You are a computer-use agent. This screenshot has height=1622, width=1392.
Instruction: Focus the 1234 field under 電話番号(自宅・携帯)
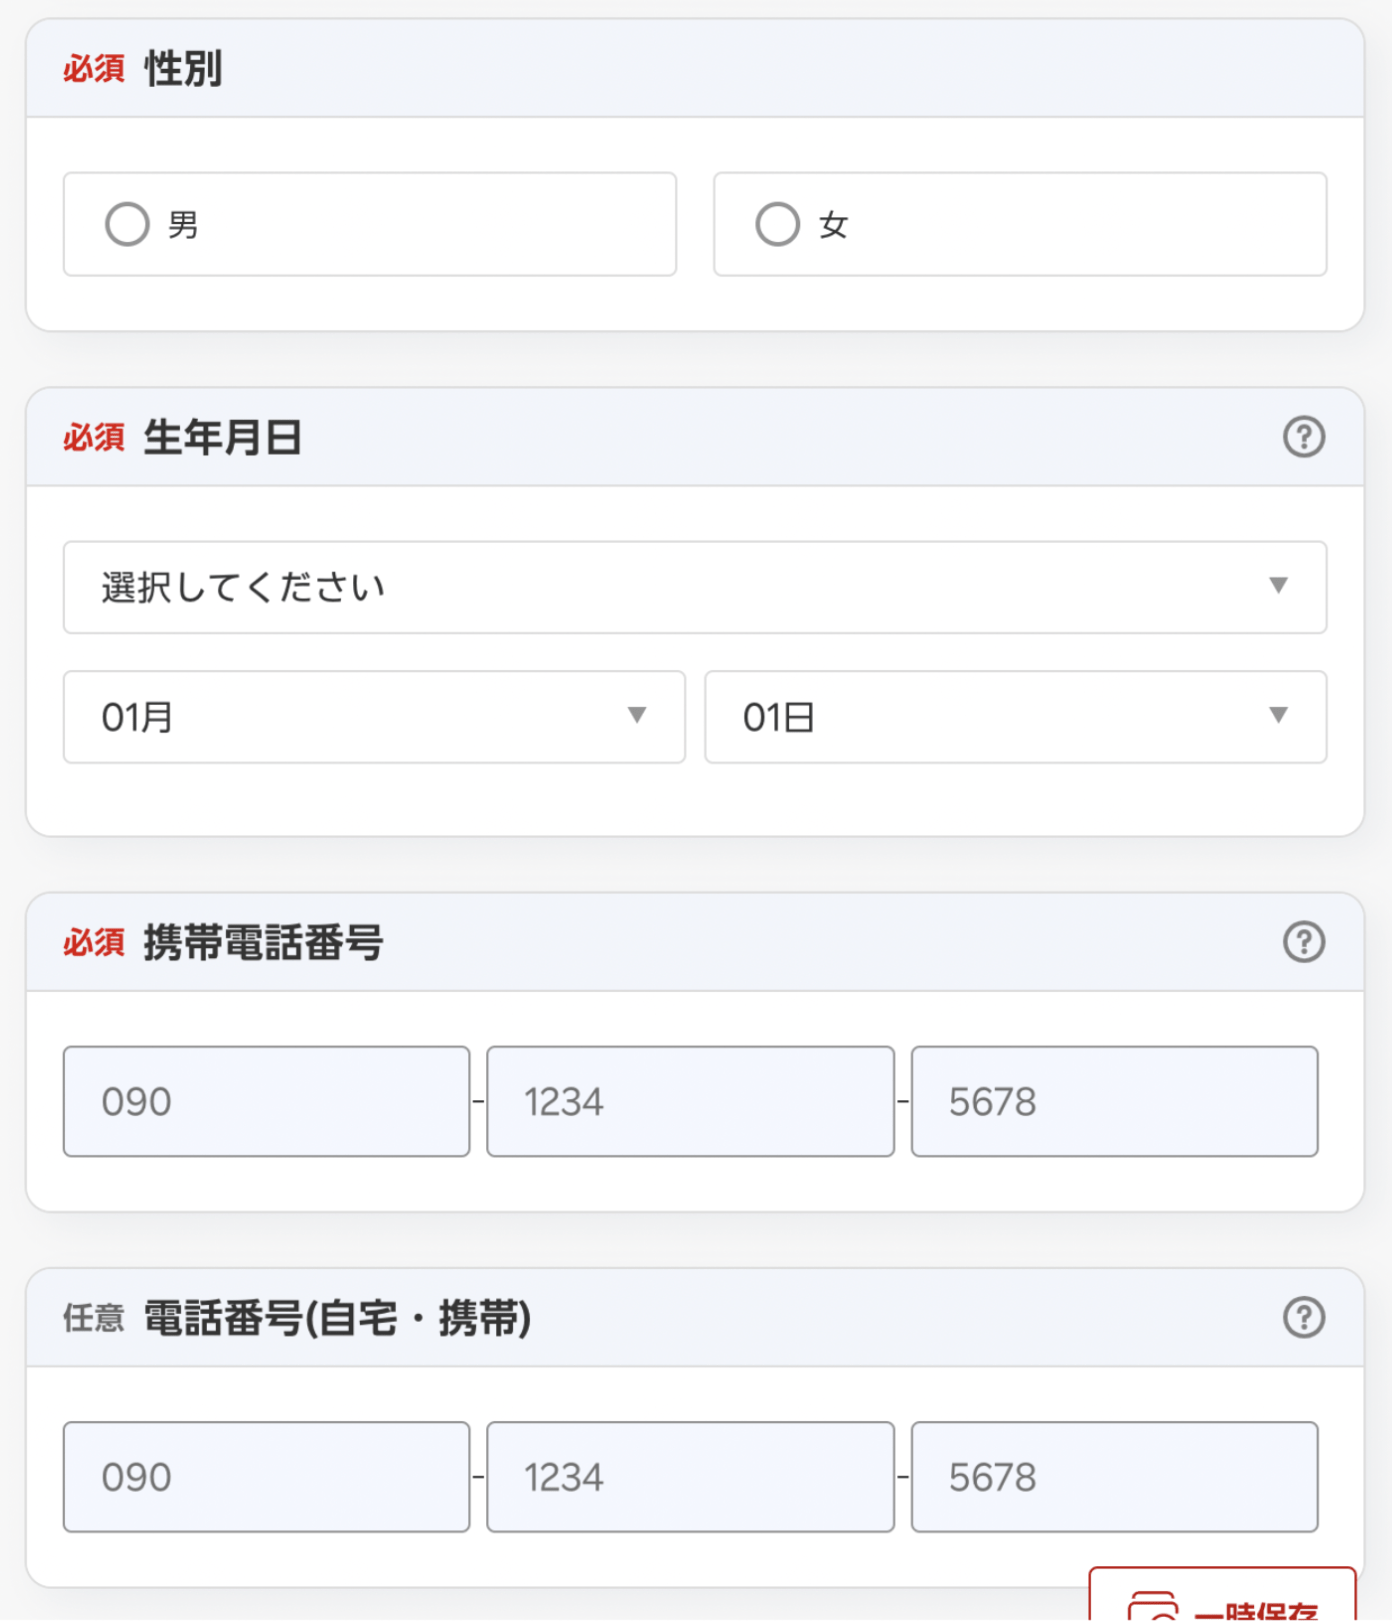point(690,1477)
